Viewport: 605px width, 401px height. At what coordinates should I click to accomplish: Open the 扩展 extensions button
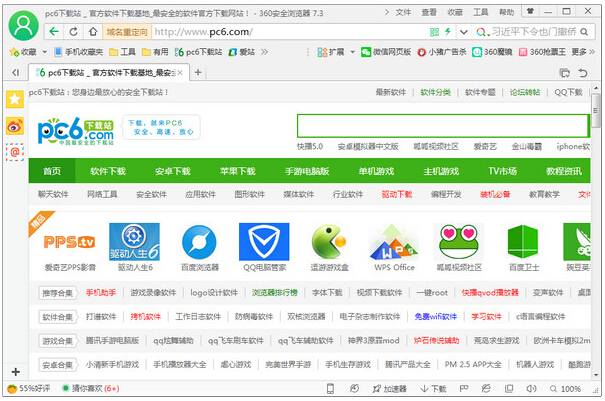click(x=331, y=52)
